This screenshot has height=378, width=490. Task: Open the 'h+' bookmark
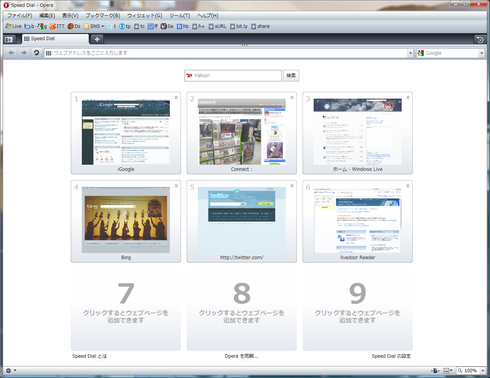(198, 26)
